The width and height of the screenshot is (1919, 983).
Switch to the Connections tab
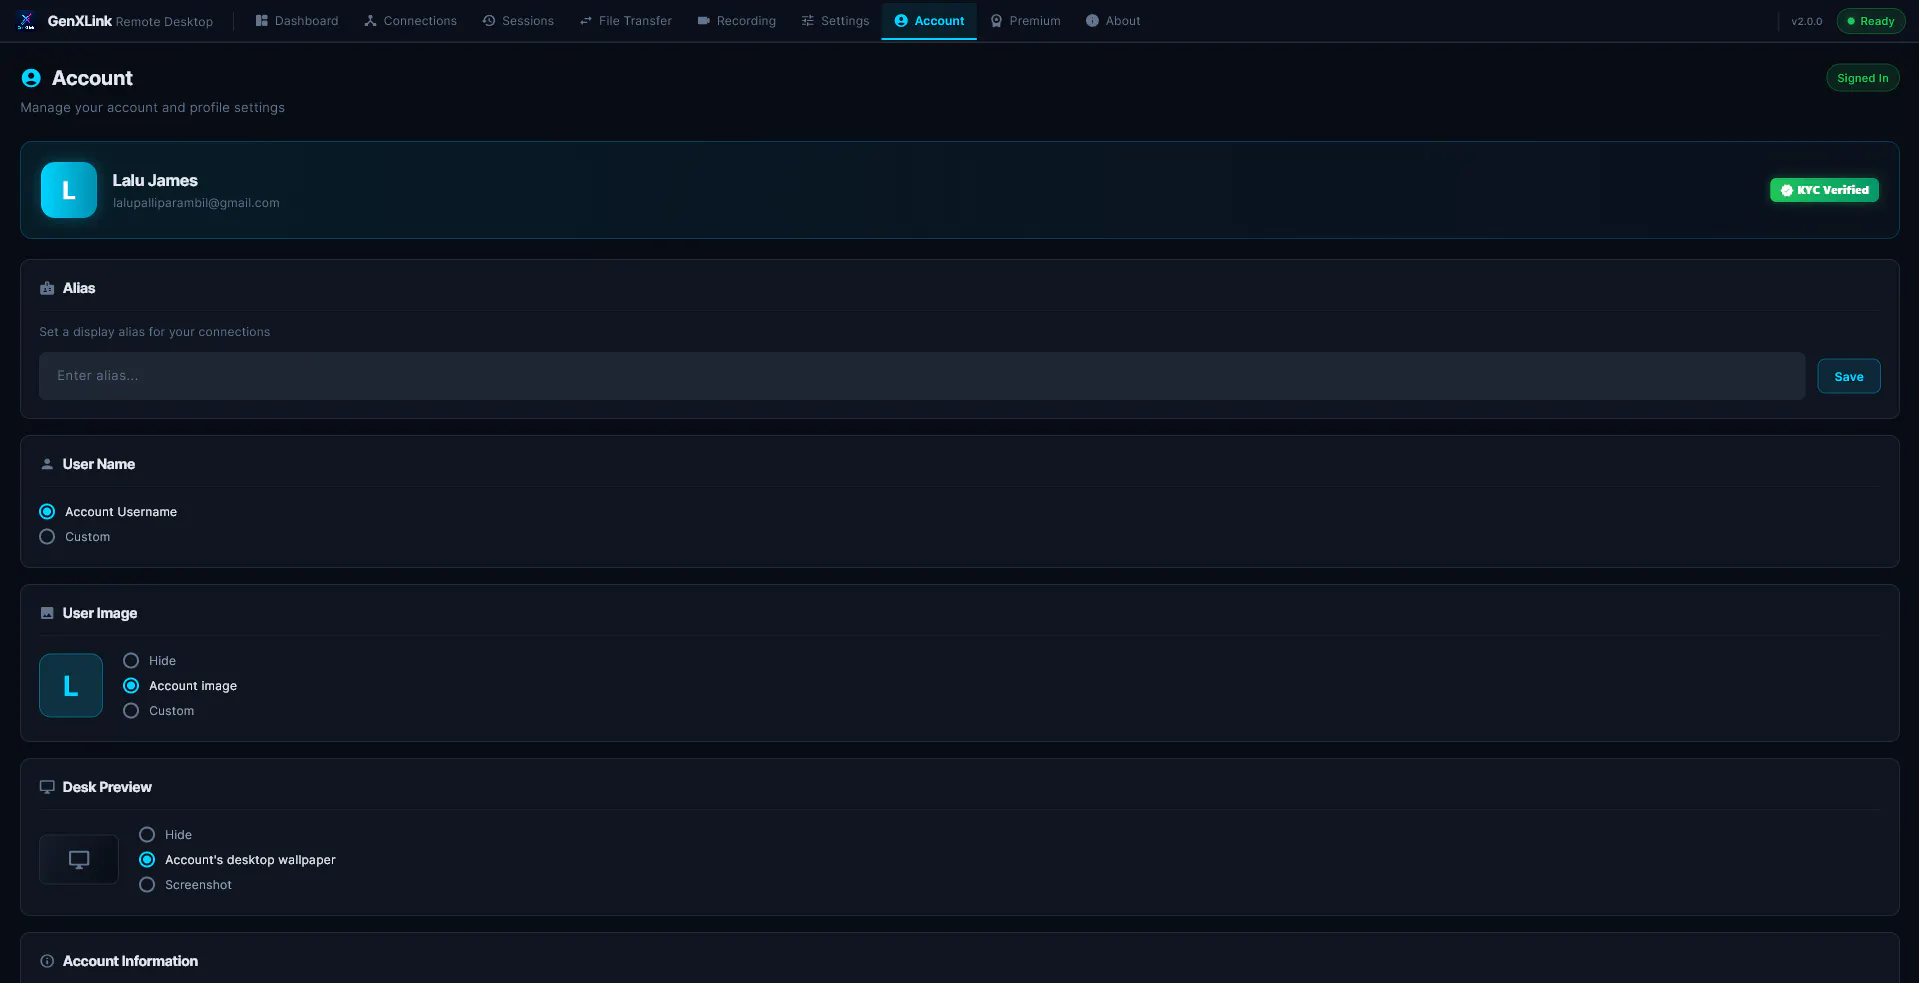pos(411,21)
